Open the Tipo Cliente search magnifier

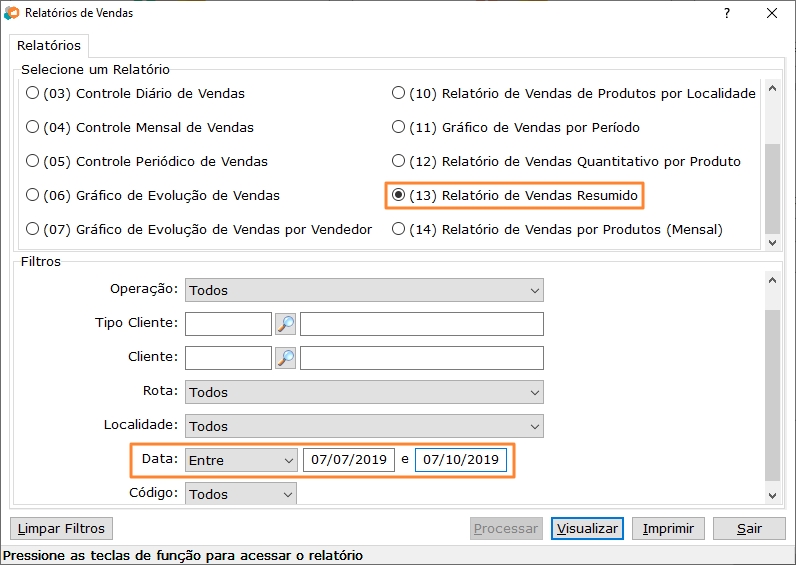(x=285, y=324)
